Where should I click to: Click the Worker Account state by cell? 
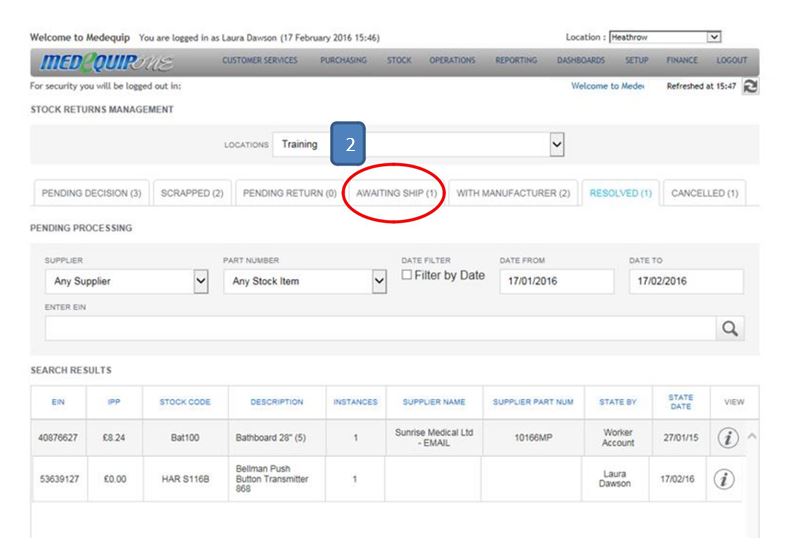point(618,438)
